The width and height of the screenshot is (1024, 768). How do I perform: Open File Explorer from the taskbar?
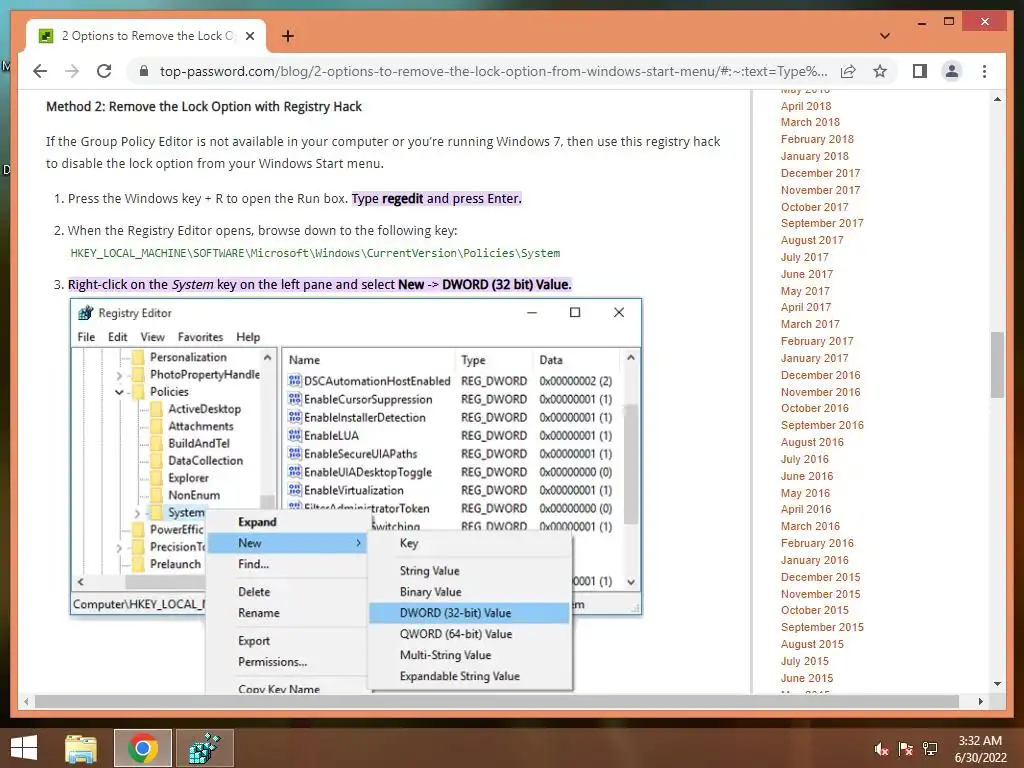(81, 748)
